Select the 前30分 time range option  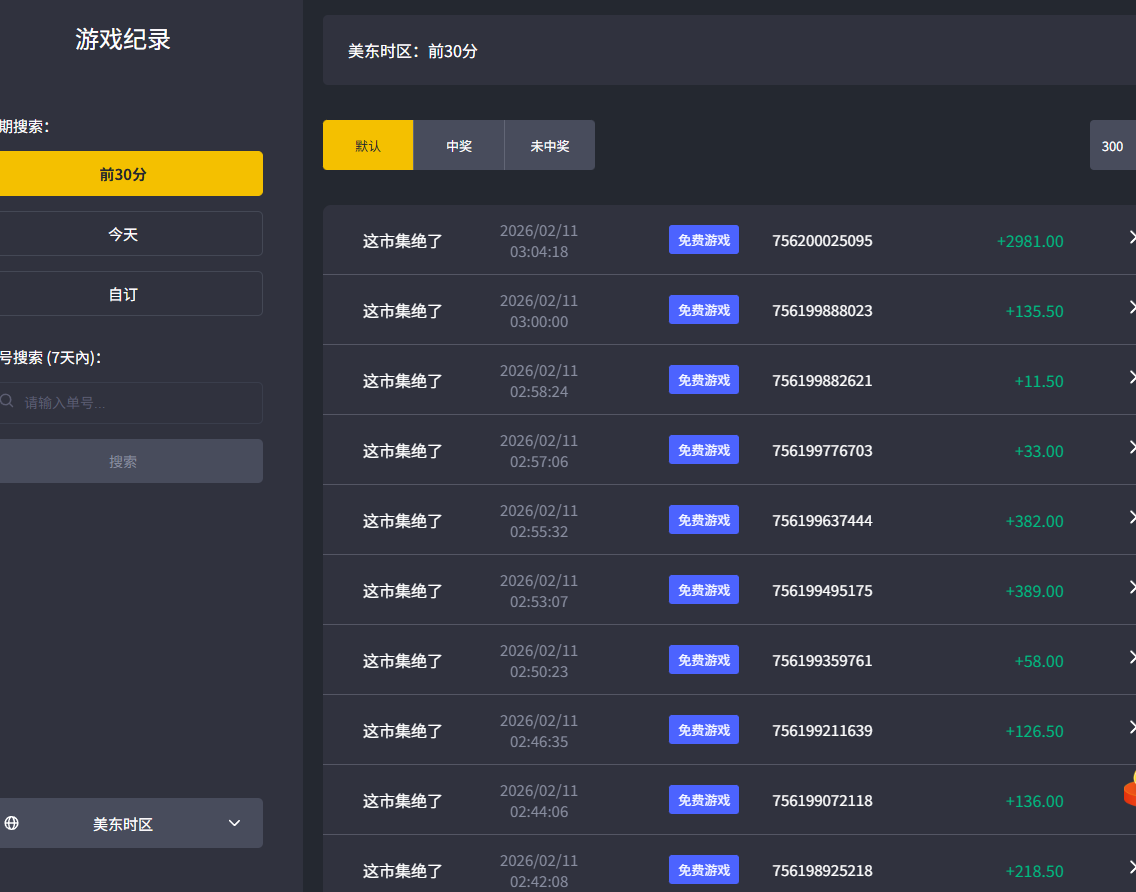(123, 174)
